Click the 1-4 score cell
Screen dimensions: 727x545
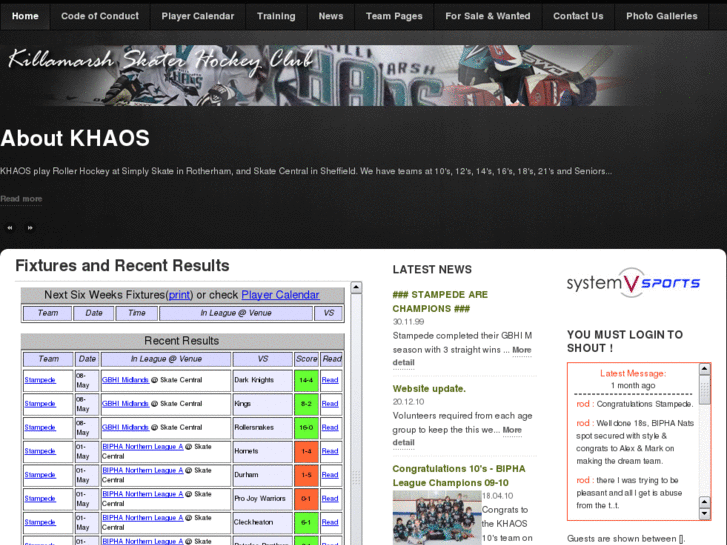[x=306, y=451]
